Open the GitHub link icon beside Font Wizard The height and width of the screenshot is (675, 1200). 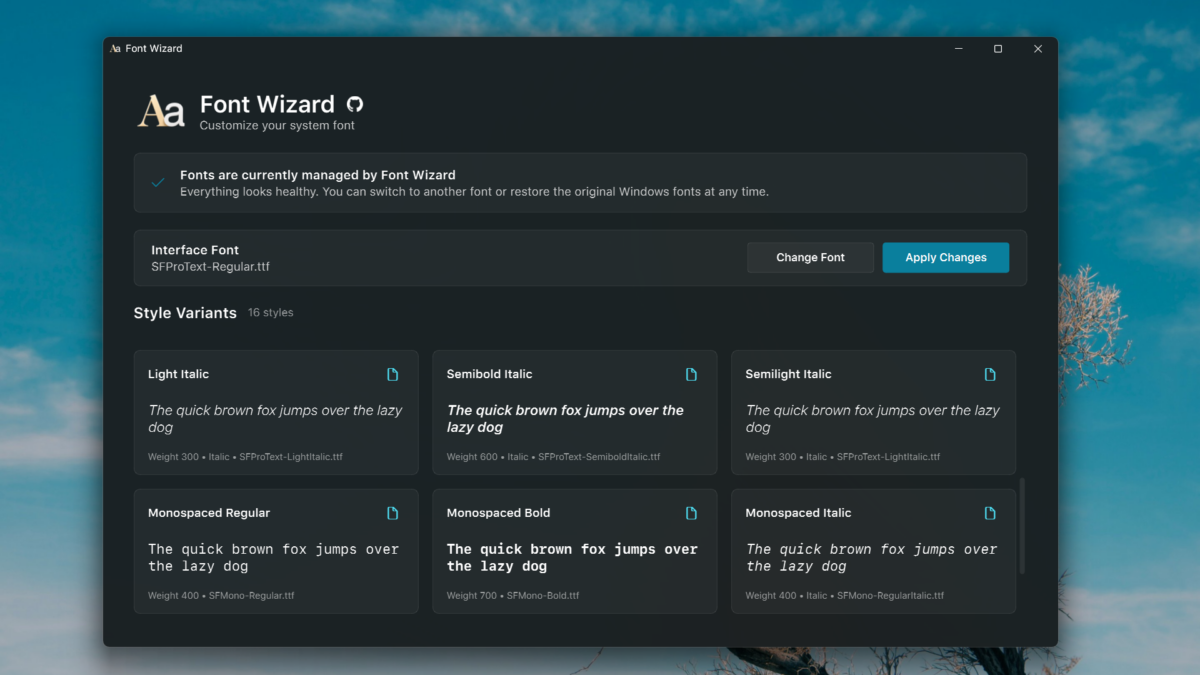coord(354,104)
